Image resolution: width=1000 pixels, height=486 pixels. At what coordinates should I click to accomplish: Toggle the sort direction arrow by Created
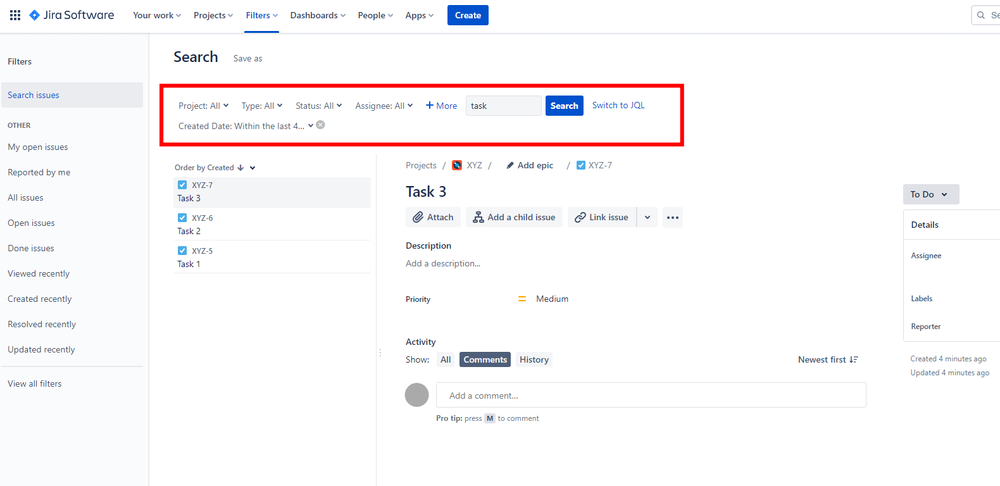click(241, 168)
